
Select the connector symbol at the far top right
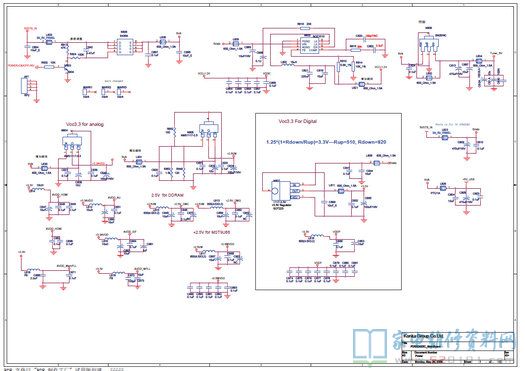point(493,80)
